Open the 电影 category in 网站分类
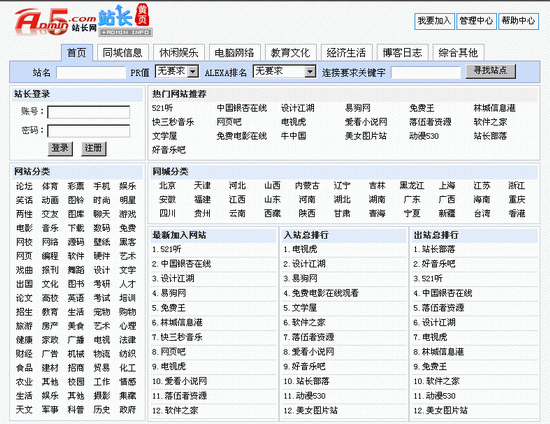 click(x=24, y=228)
